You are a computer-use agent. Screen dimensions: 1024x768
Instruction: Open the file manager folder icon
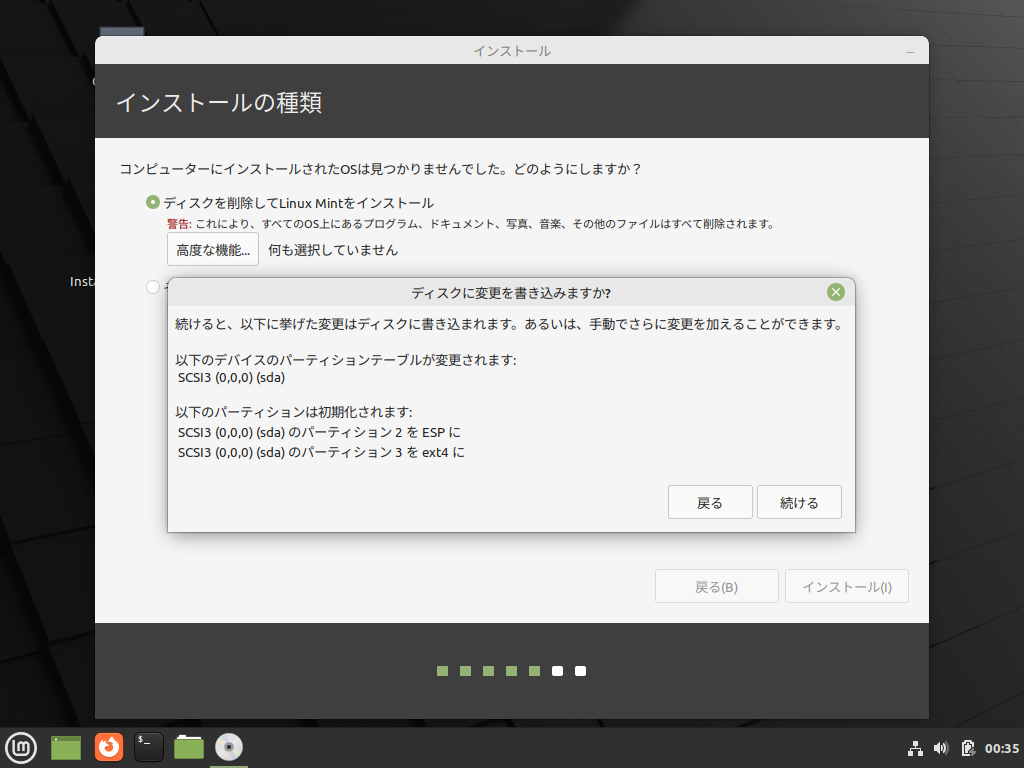click(189, 747)
